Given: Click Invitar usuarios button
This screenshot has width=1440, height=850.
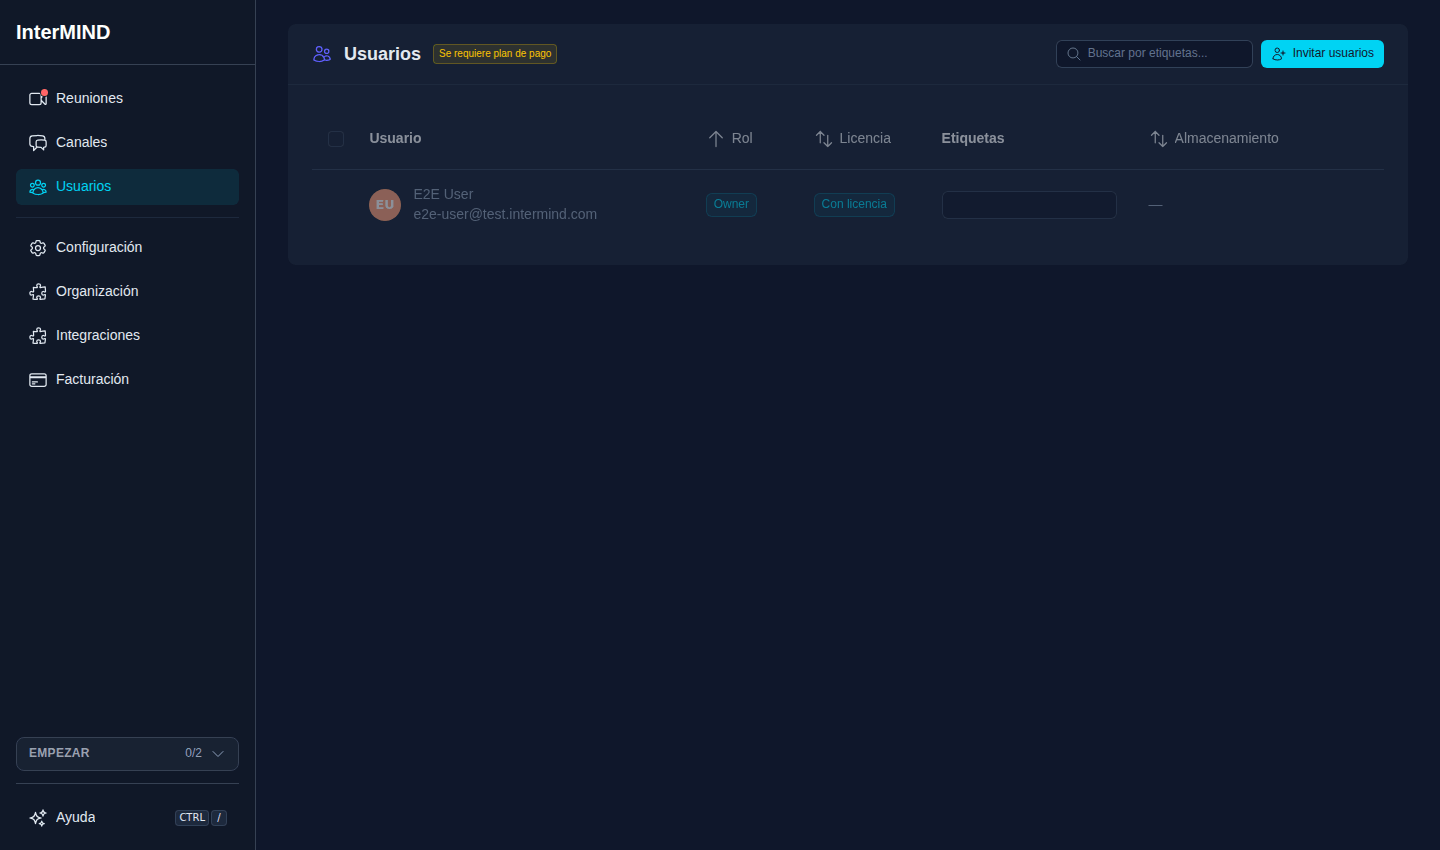Looking at the screenshot, I should pyautogui.click(x=1322, y=53).
